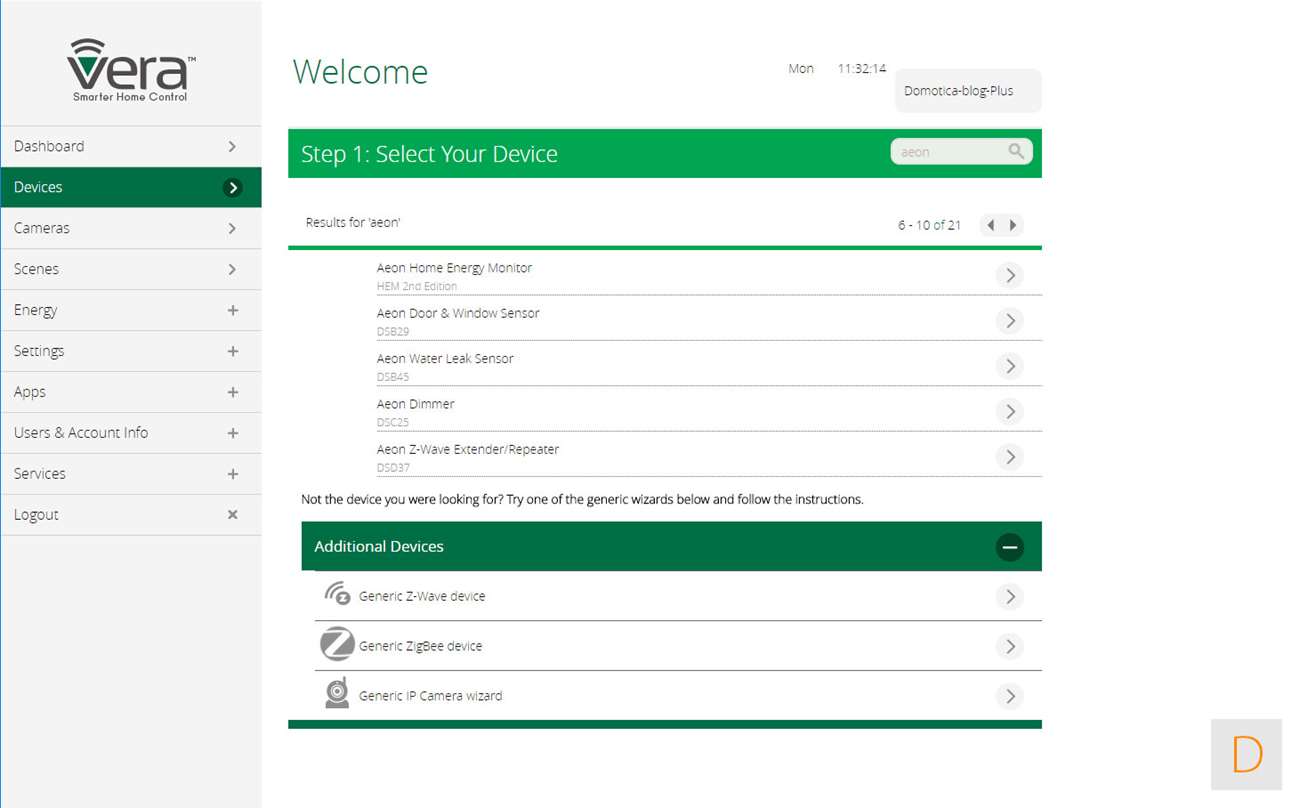Click the 'DSB45' model text
The image size is (1300, 808).
[393, 377]
